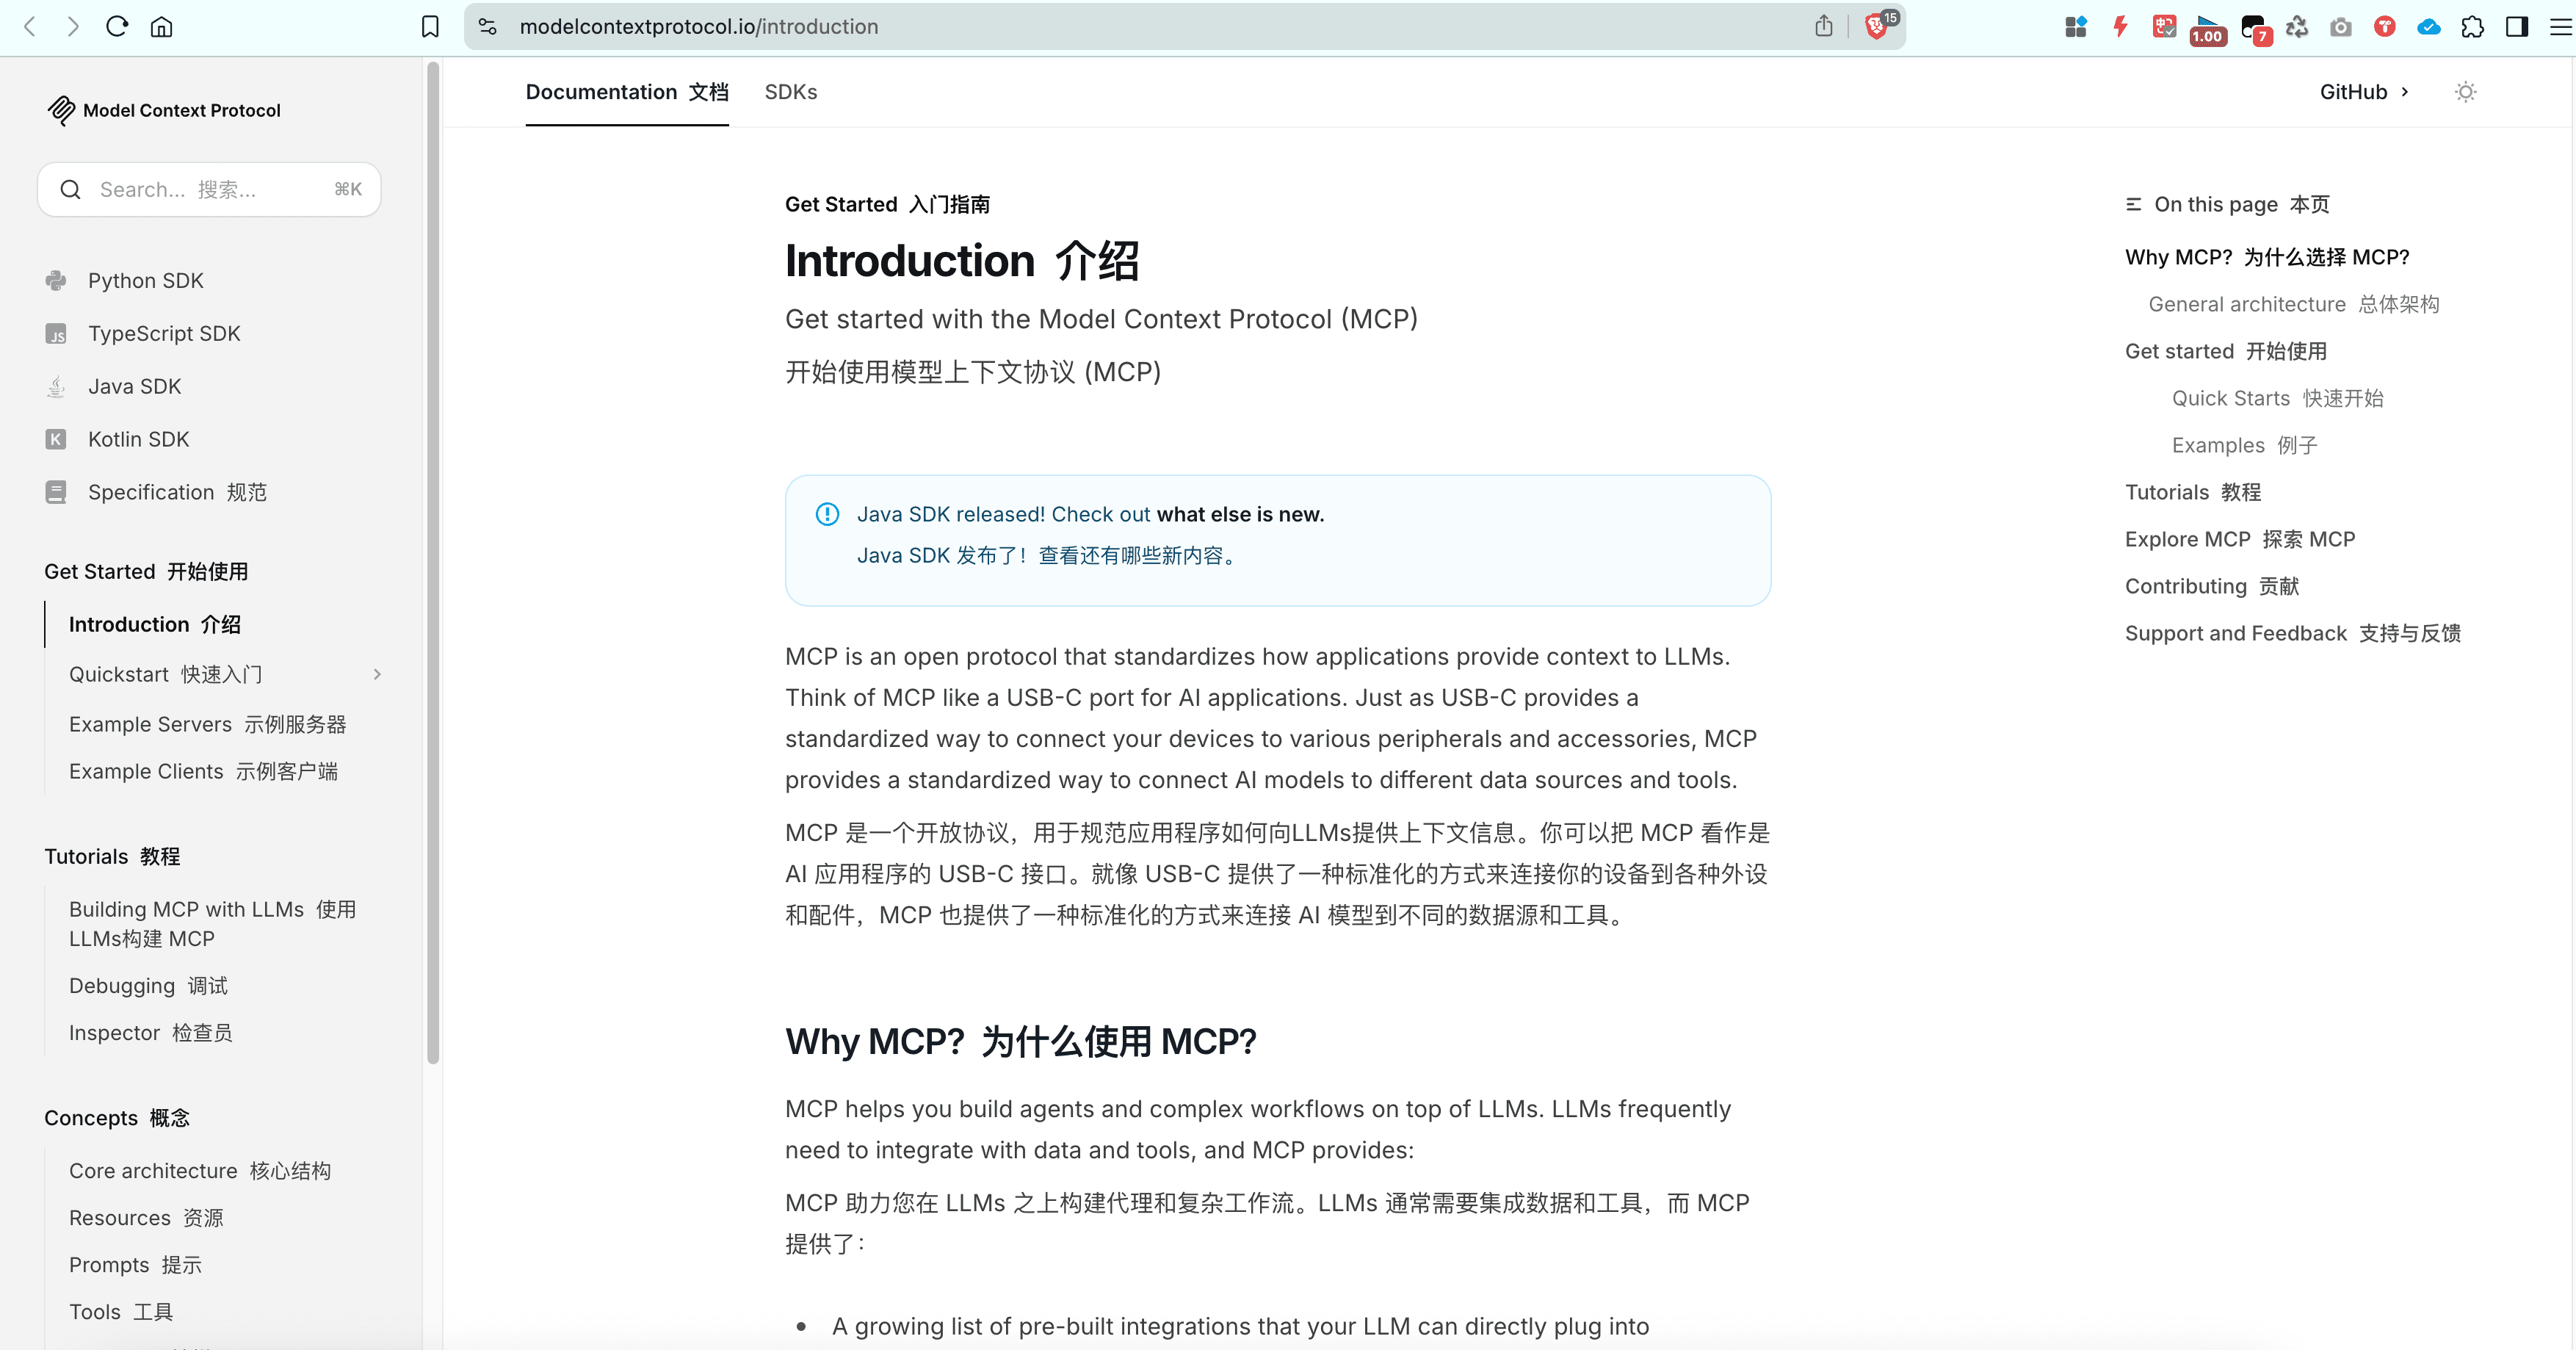Click the 'On this page 本页' header

coord(2227,205)
